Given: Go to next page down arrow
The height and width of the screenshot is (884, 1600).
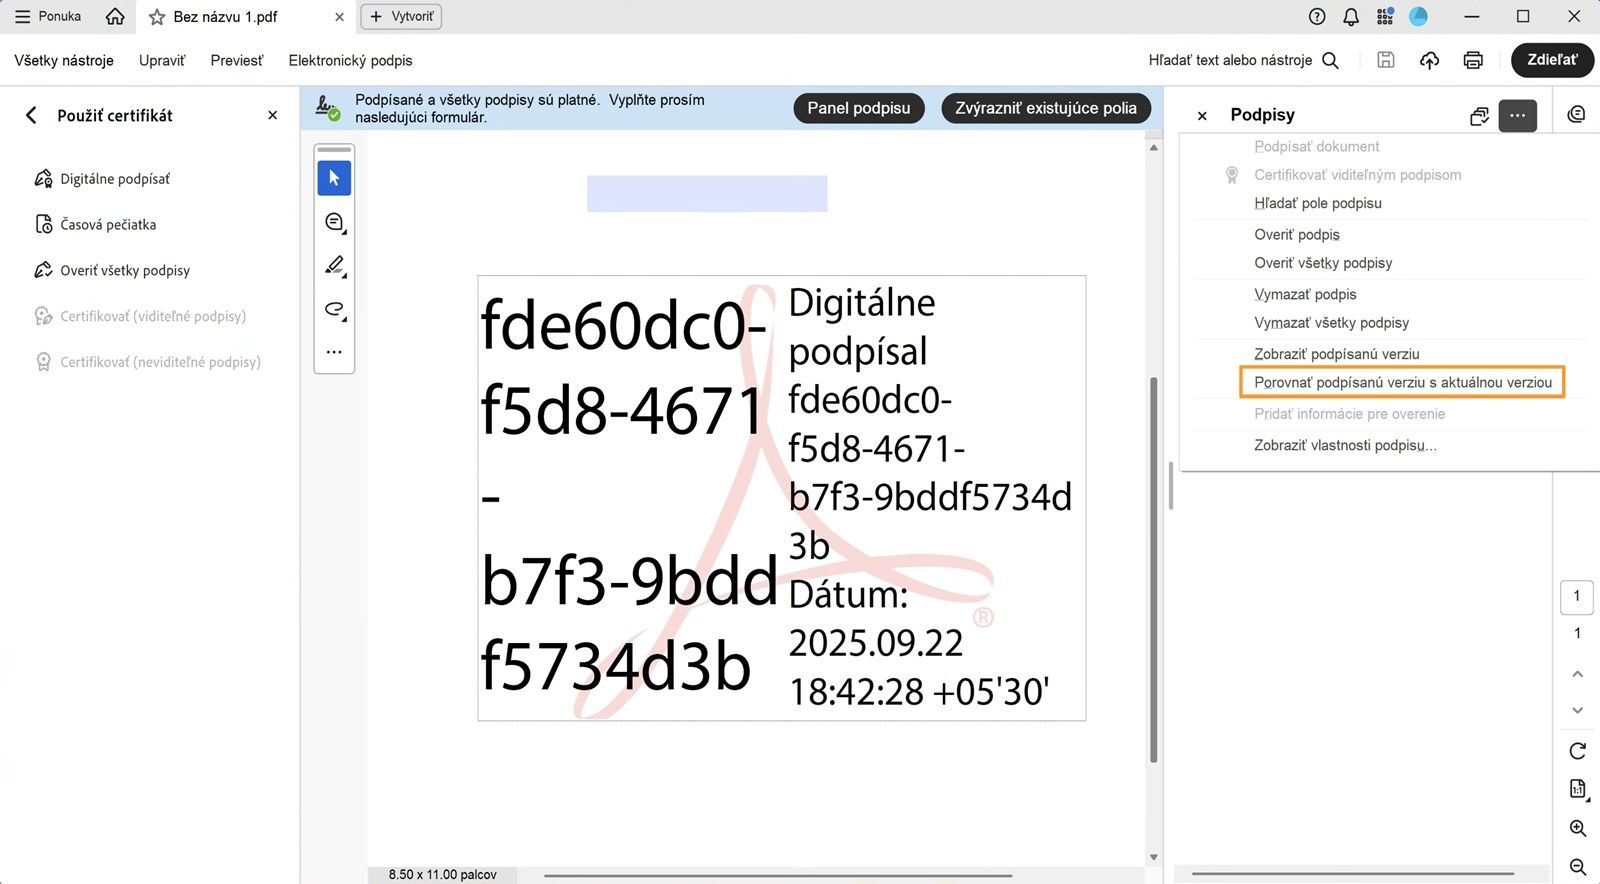Looking at the screenshot, I should click(1577, 711).
